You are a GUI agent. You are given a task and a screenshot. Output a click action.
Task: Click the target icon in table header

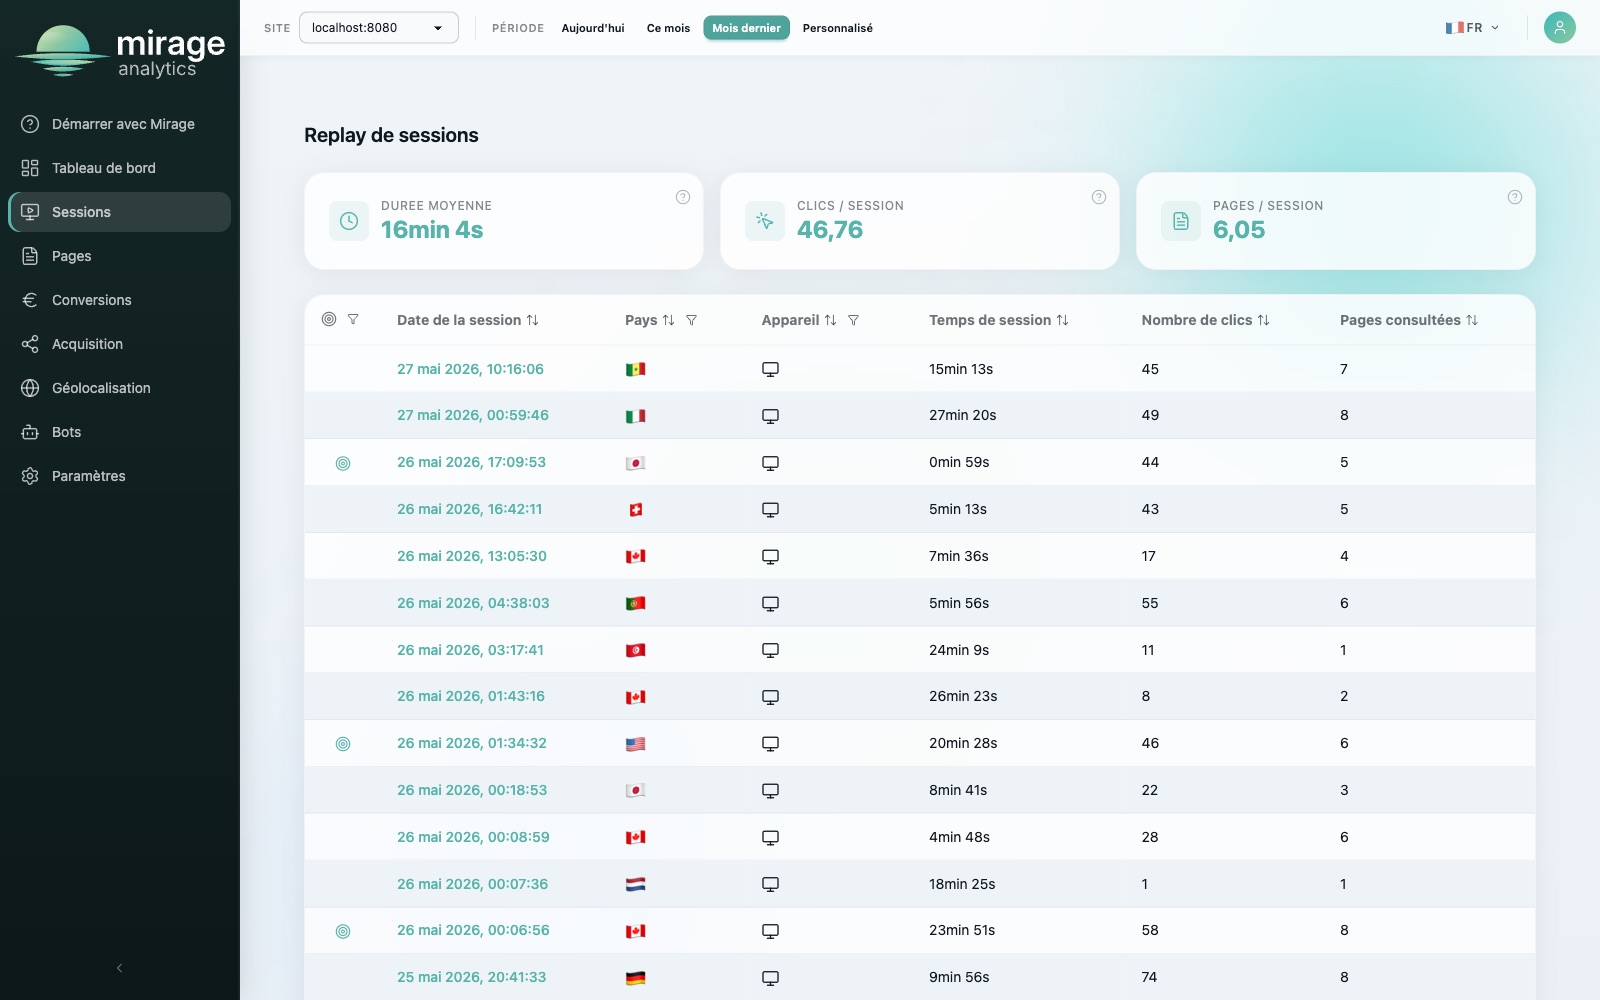coord(329,319)
